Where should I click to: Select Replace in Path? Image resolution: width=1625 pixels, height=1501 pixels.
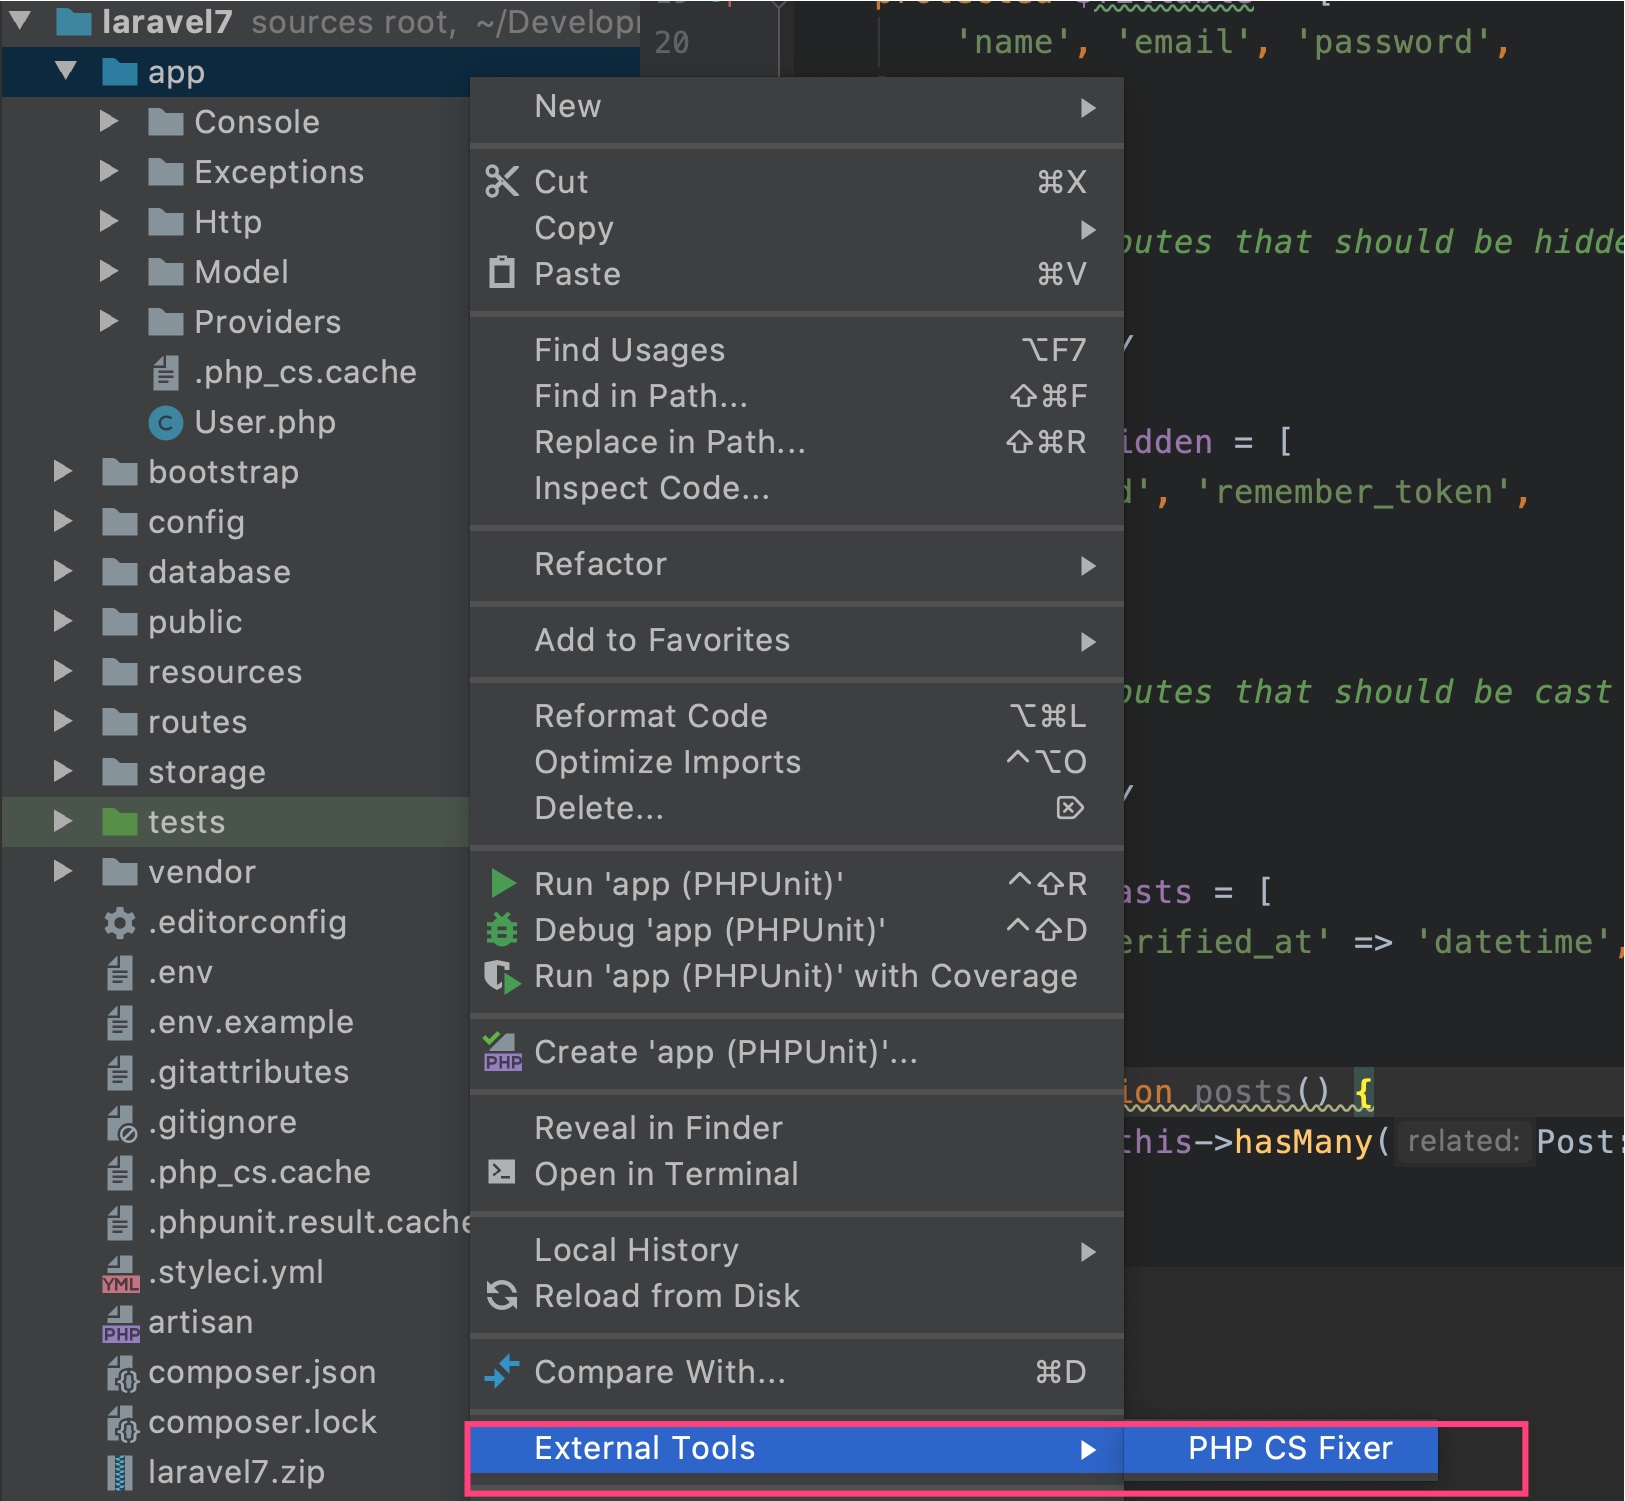click(796, 442)
